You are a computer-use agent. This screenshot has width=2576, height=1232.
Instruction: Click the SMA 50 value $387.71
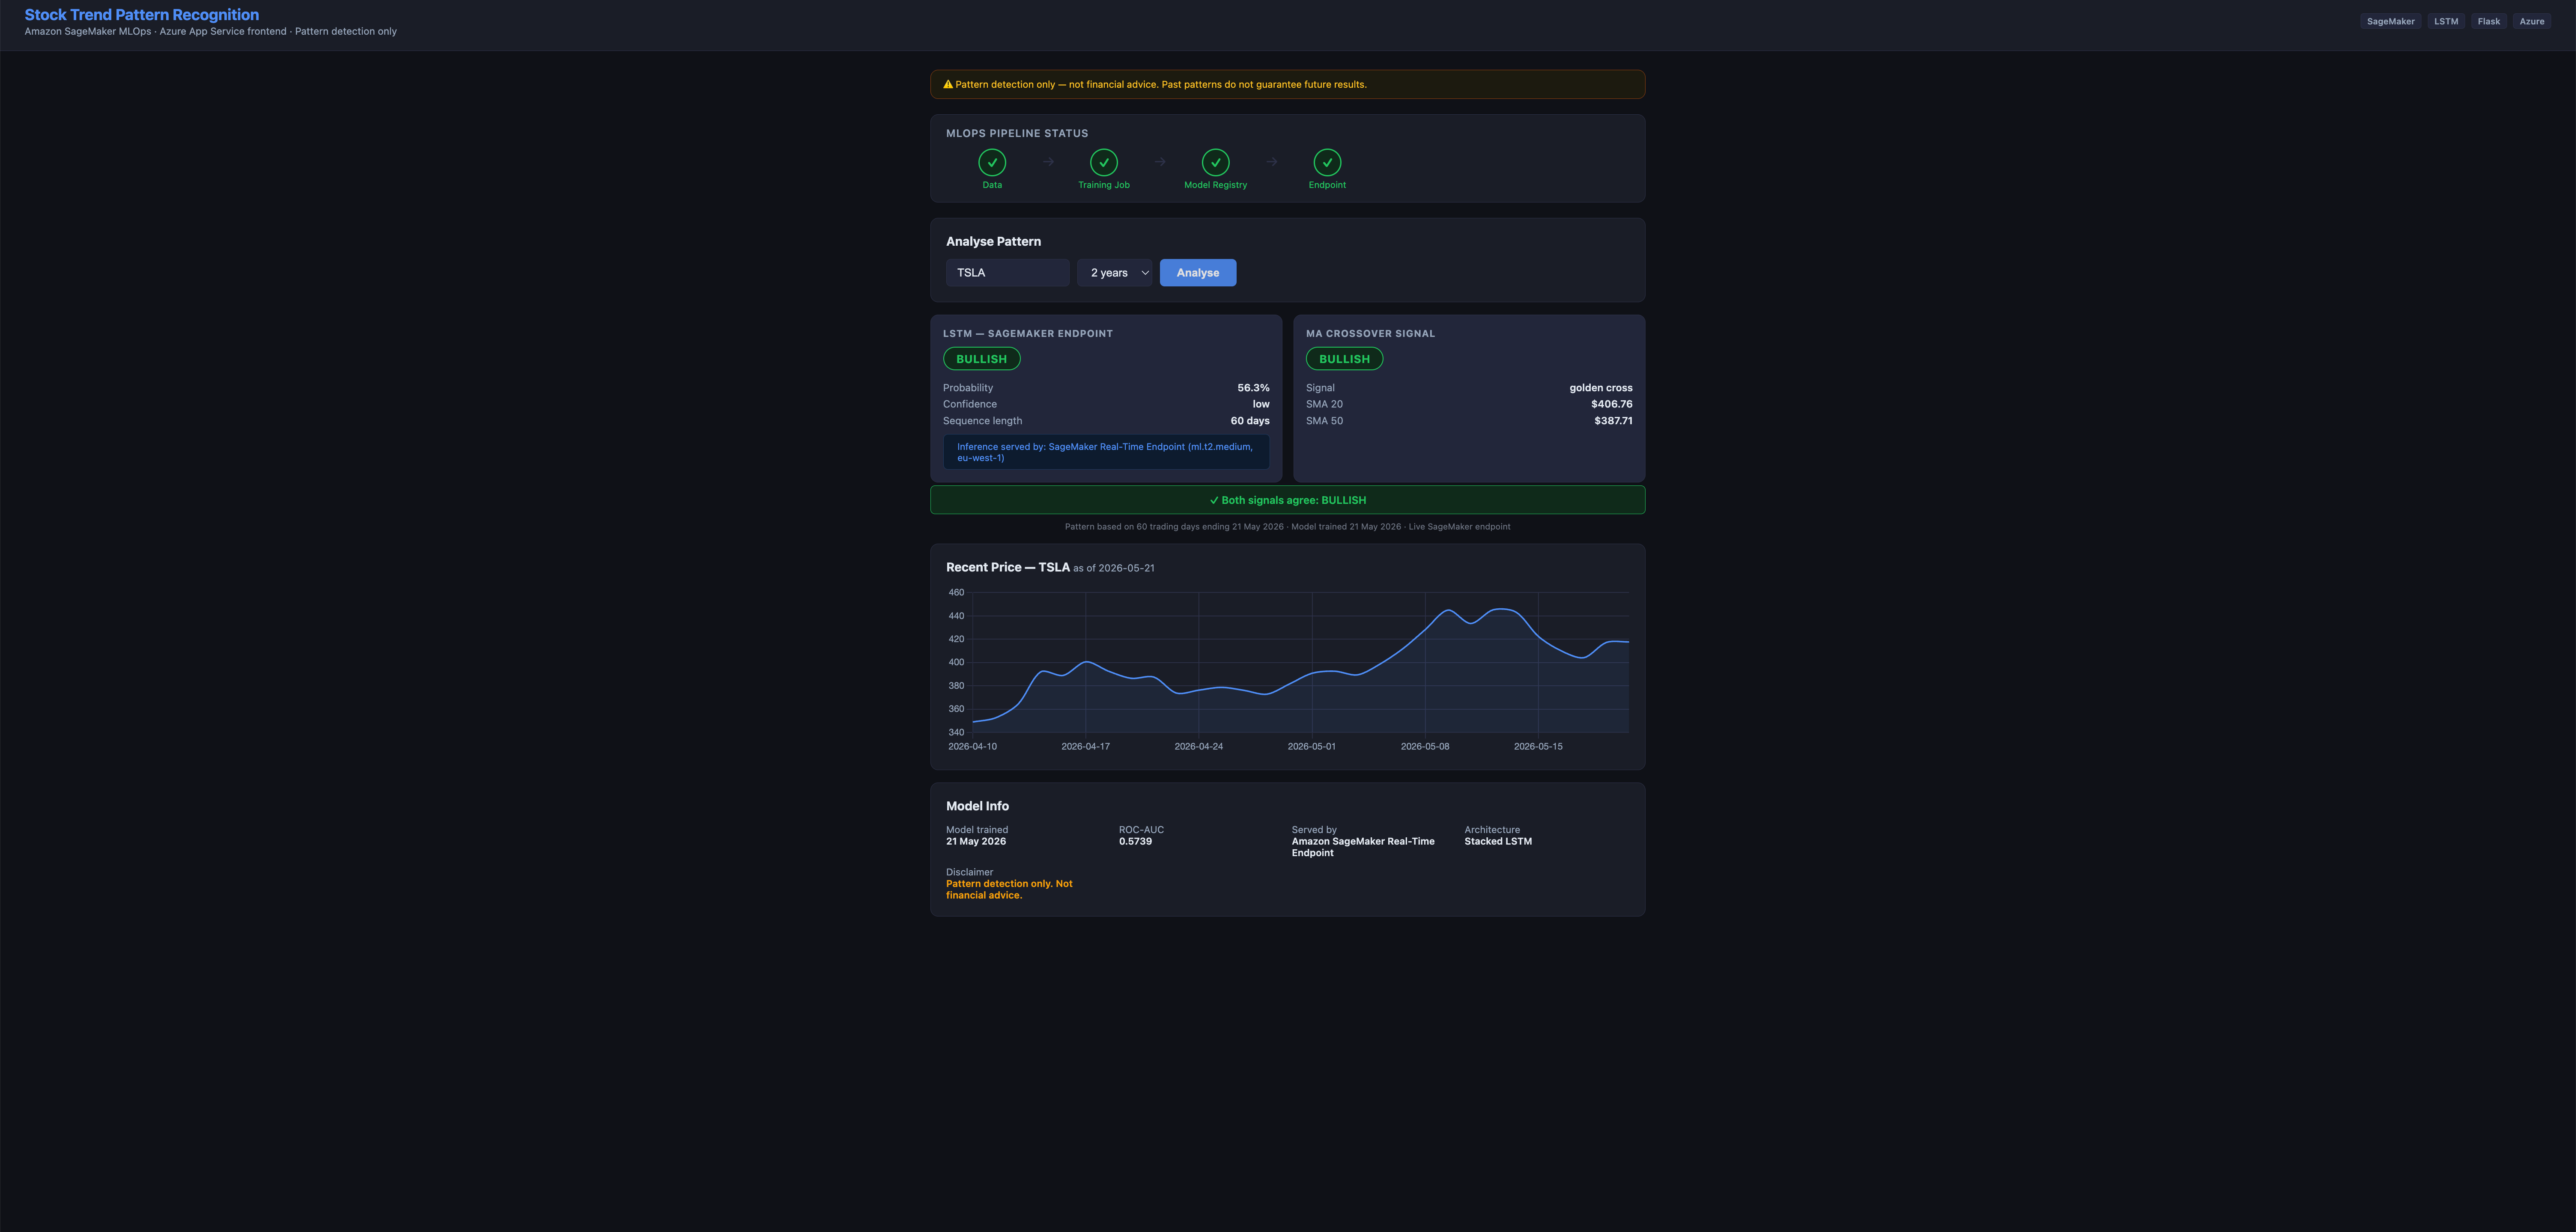coord(1613,421)
